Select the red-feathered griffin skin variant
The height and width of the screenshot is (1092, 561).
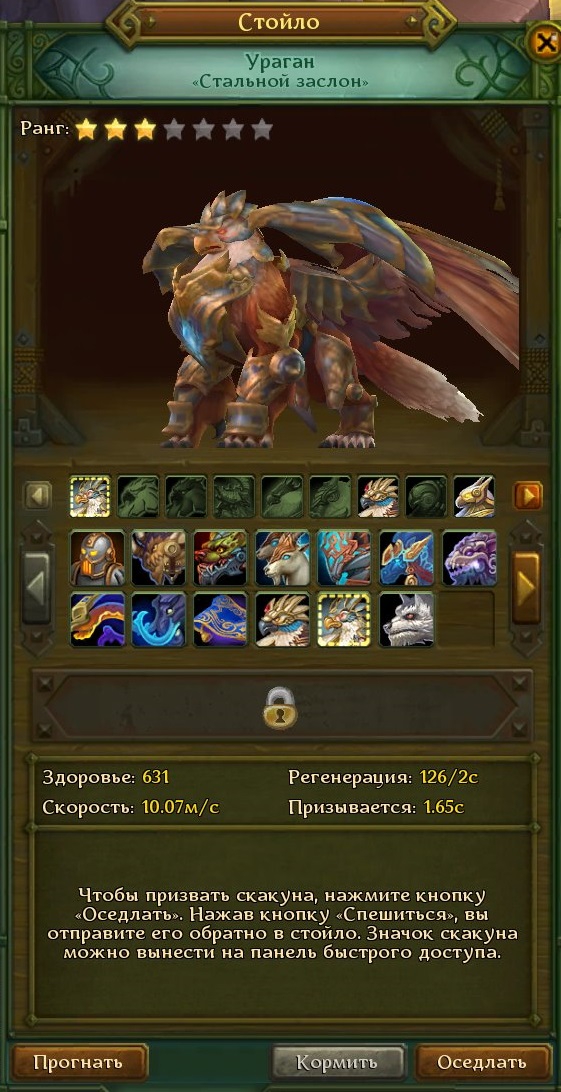click(378, 497)
